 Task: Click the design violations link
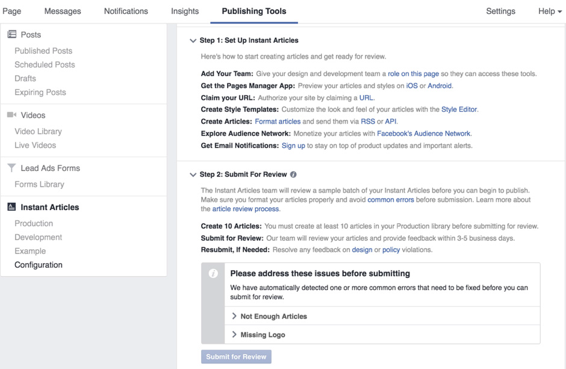[362, 250]
